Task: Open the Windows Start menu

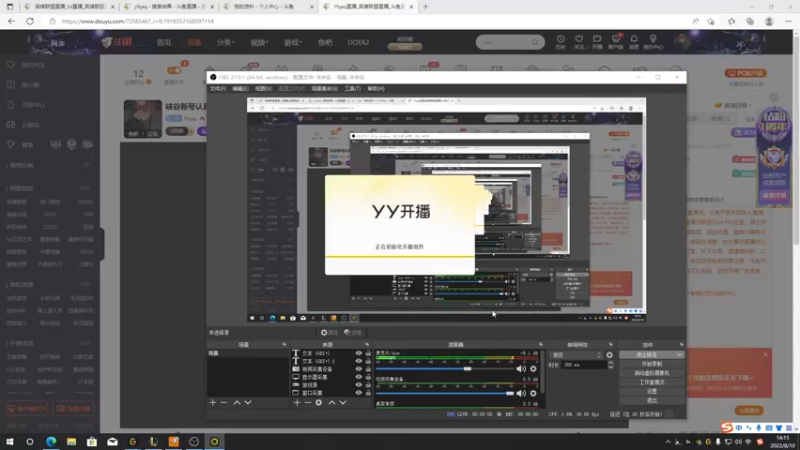Action: click(10, 441)
